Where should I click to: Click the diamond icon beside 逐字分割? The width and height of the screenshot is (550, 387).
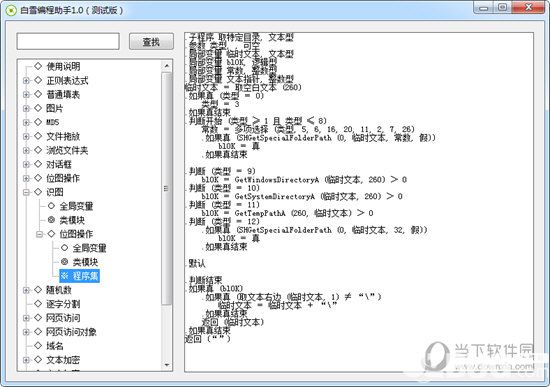pyautogui.click(x=38, y=303)
